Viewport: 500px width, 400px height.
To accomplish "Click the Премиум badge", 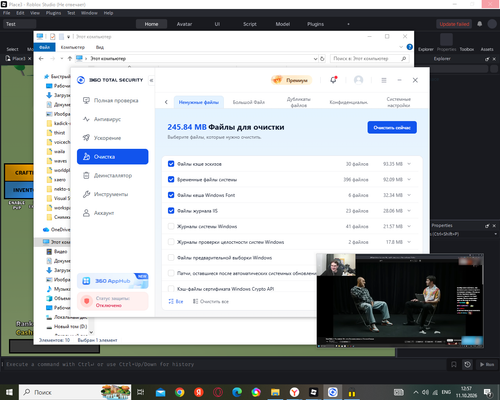I will [x=291, y=80].
